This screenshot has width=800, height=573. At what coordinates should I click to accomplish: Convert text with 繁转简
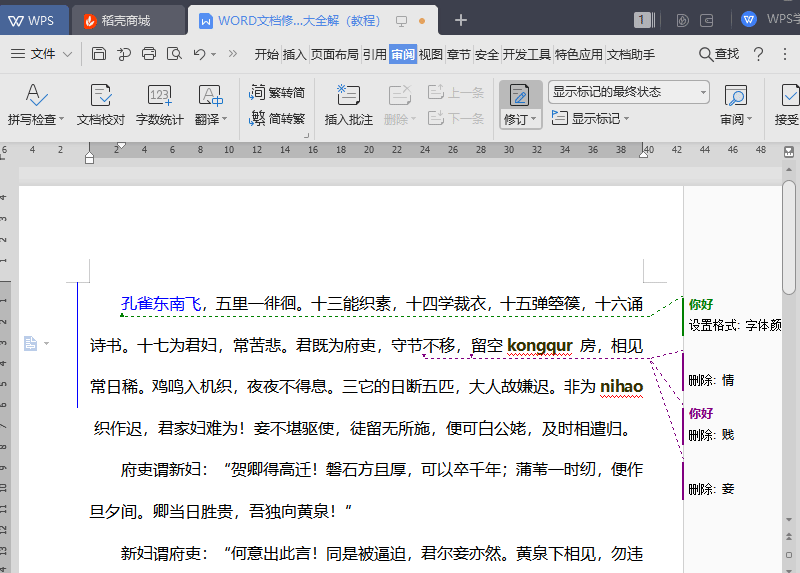(277, 92)
